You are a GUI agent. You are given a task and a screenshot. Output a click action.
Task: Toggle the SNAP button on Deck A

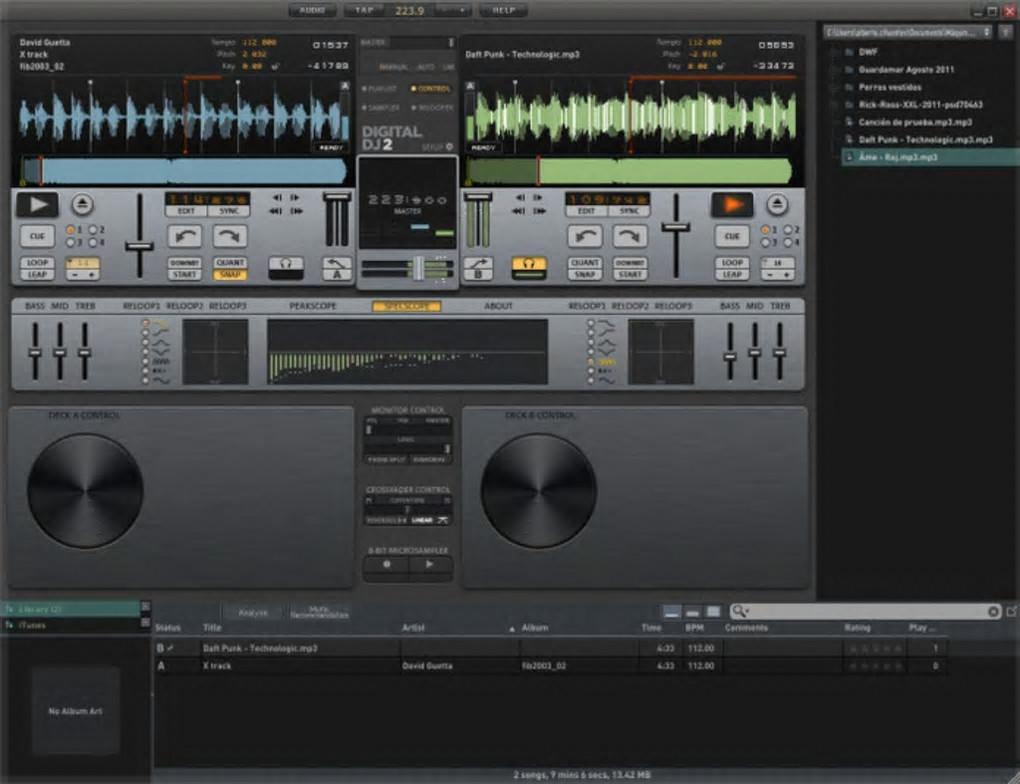[230, 274]
